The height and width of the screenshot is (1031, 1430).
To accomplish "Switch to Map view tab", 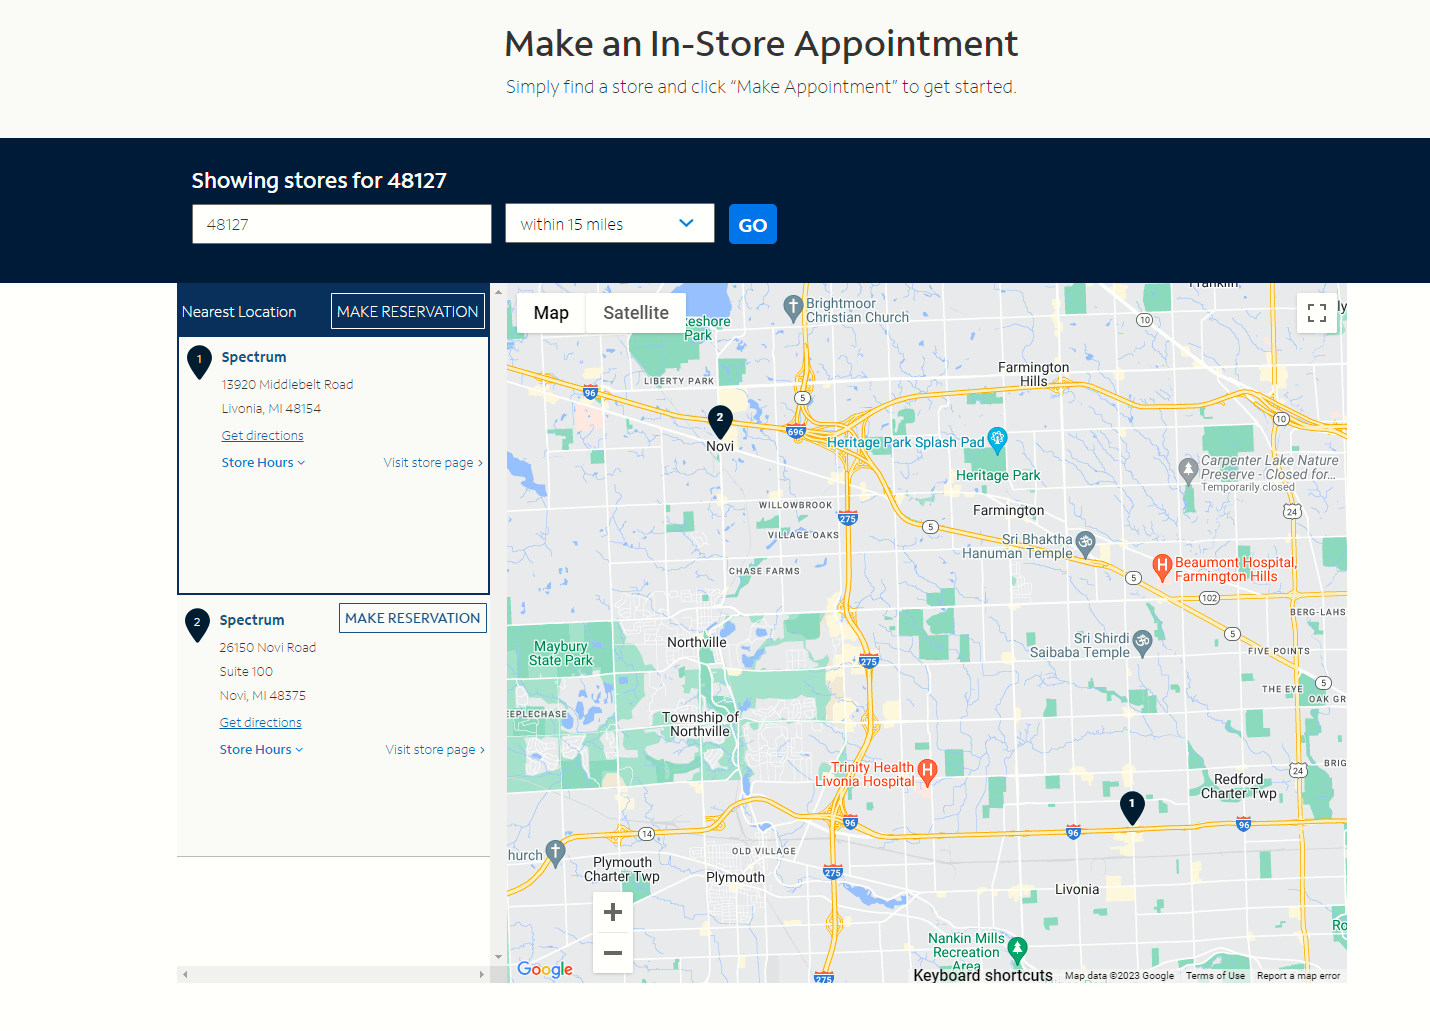I will (551, 313).
